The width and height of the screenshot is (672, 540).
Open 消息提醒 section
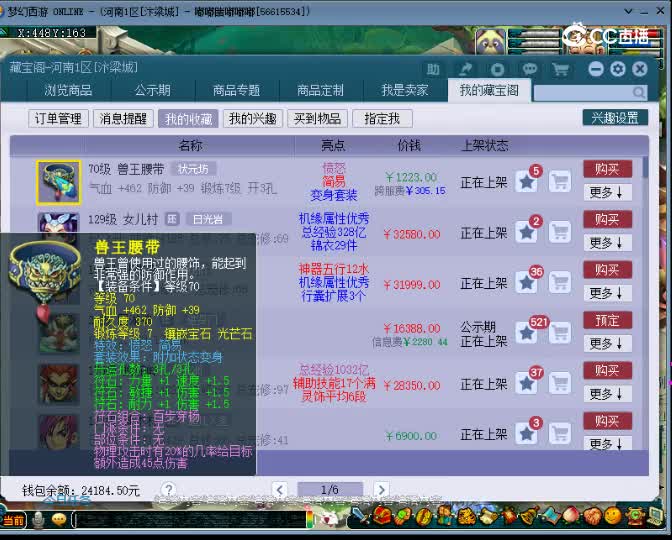[x=123, y=119]
